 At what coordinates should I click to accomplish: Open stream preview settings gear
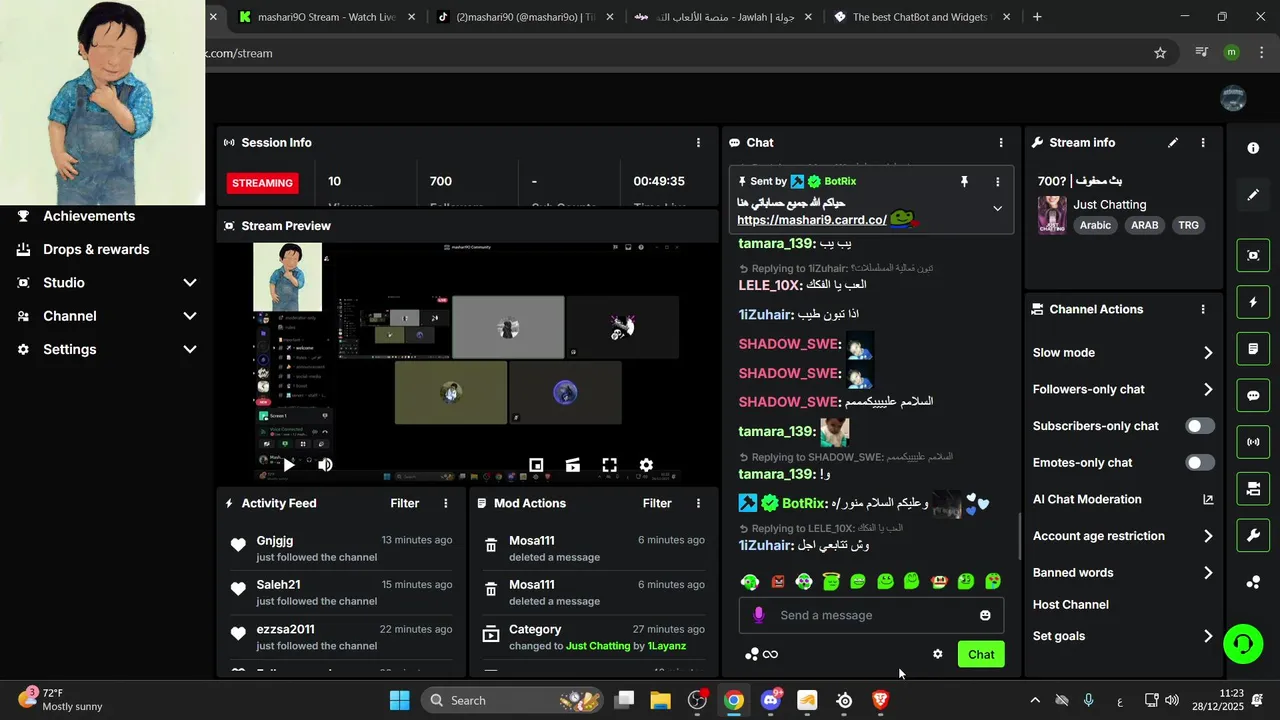click(646, 465)
